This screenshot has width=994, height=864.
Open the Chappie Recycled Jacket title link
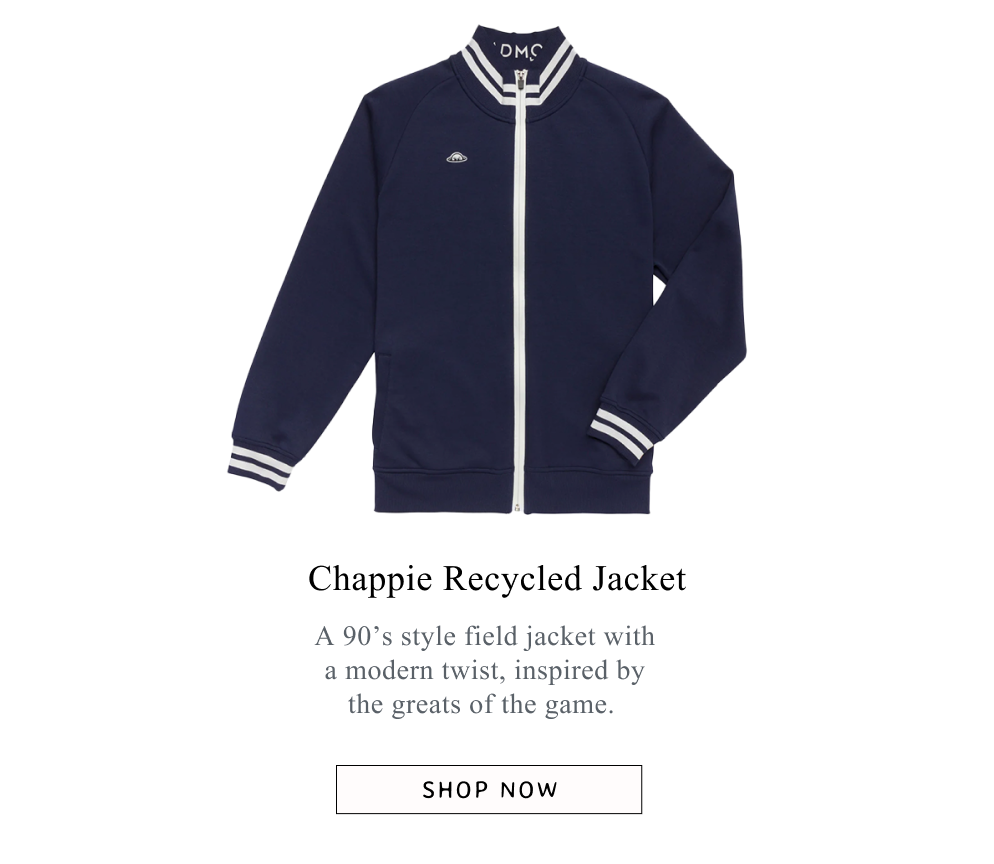(x=497, y=579)
